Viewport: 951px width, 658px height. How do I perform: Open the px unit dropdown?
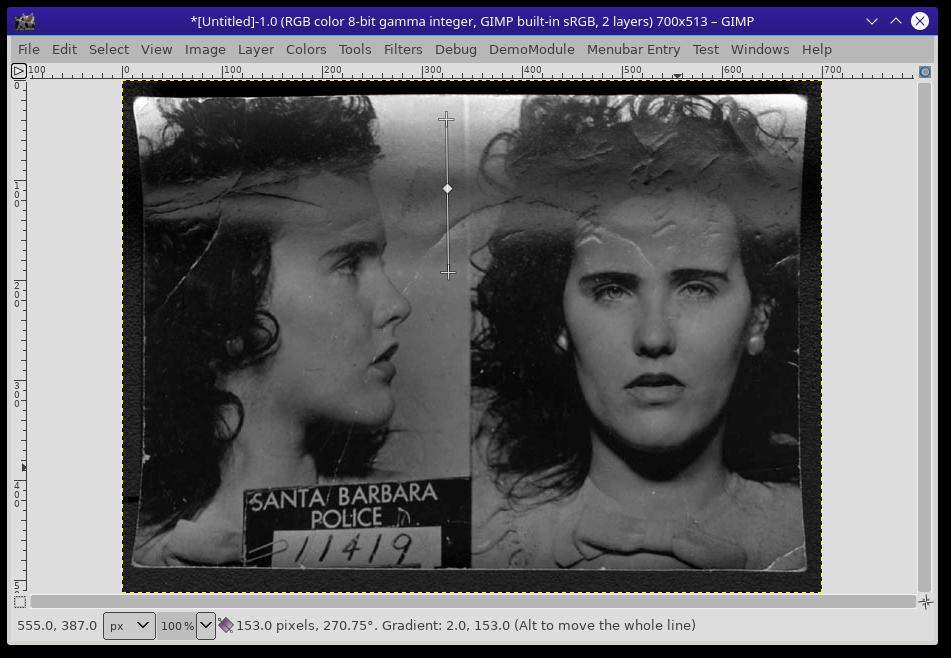(129, 625)
